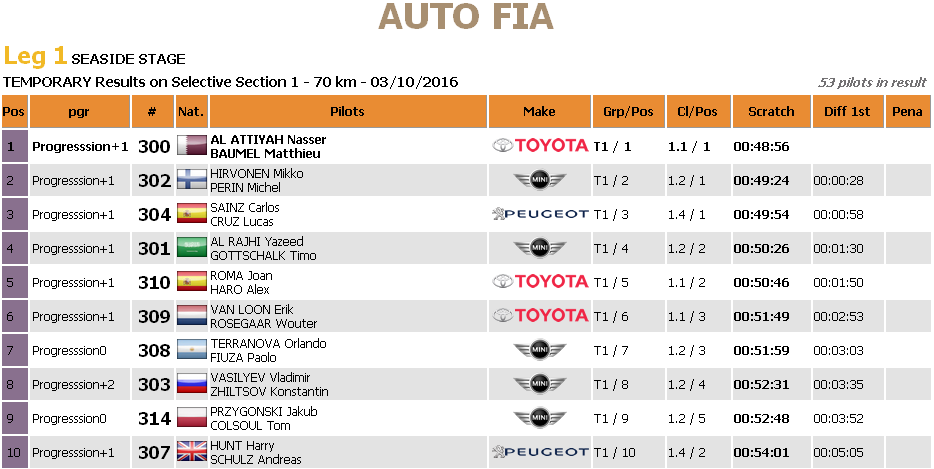Click the Qatar flag for car 300
Screen dimensions: 934x469
pyautogui.click(x=192, y=146)
